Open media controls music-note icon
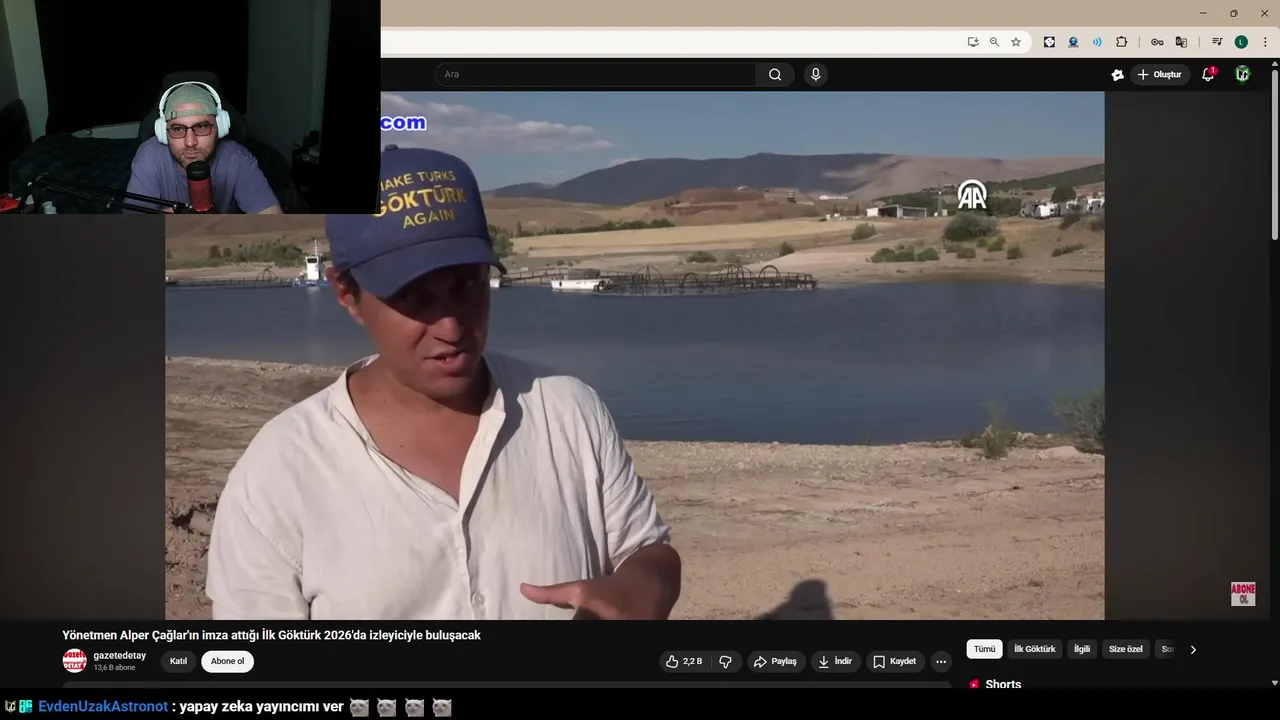This screenshot has width=1280, height=720. [1217, 42]
